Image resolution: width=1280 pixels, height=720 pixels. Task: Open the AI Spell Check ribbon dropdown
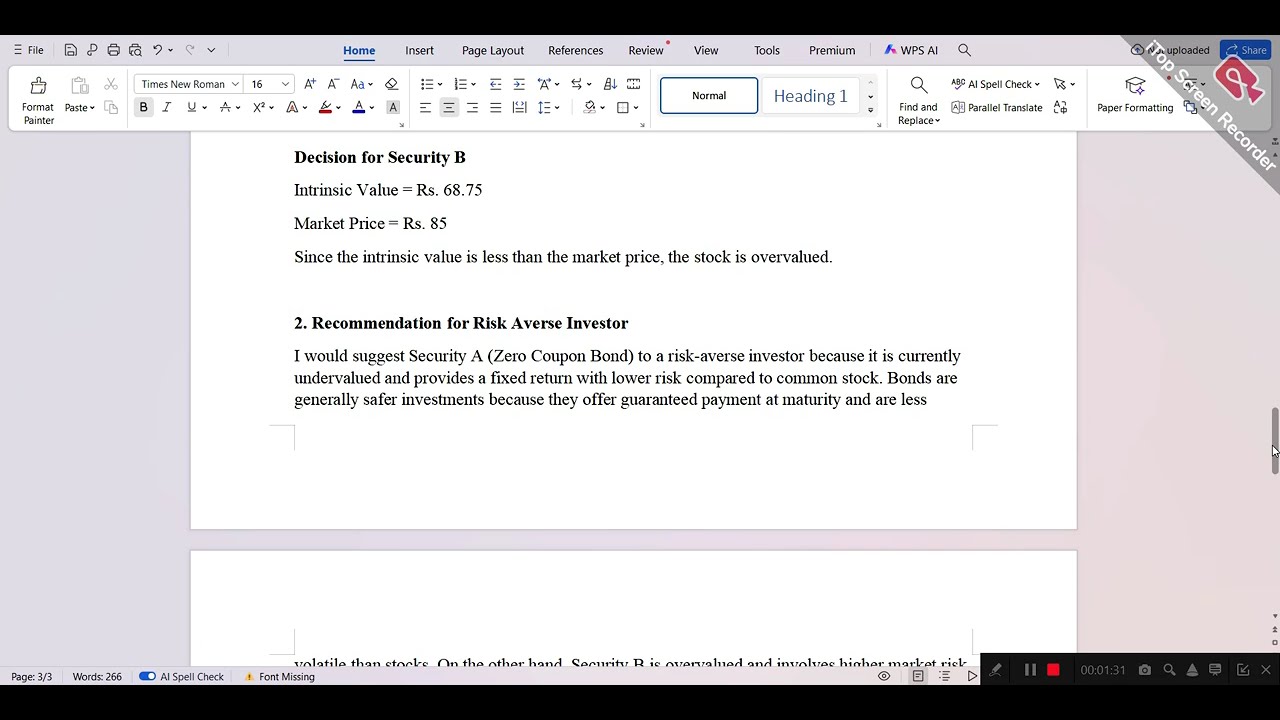(1037, 84)
